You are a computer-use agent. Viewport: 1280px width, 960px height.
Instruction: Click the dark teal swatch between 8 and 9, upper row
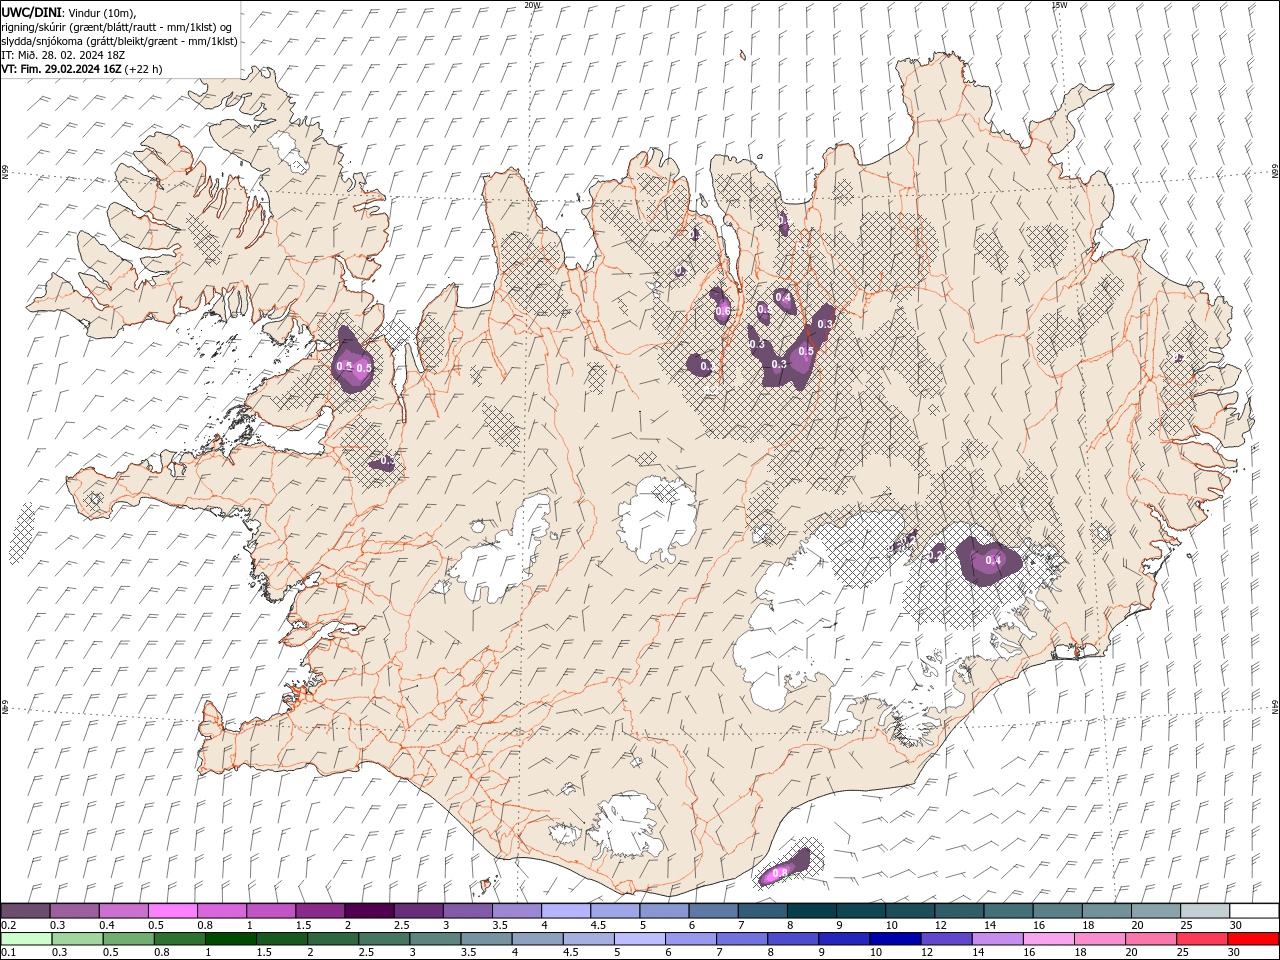tap(811, 911)
